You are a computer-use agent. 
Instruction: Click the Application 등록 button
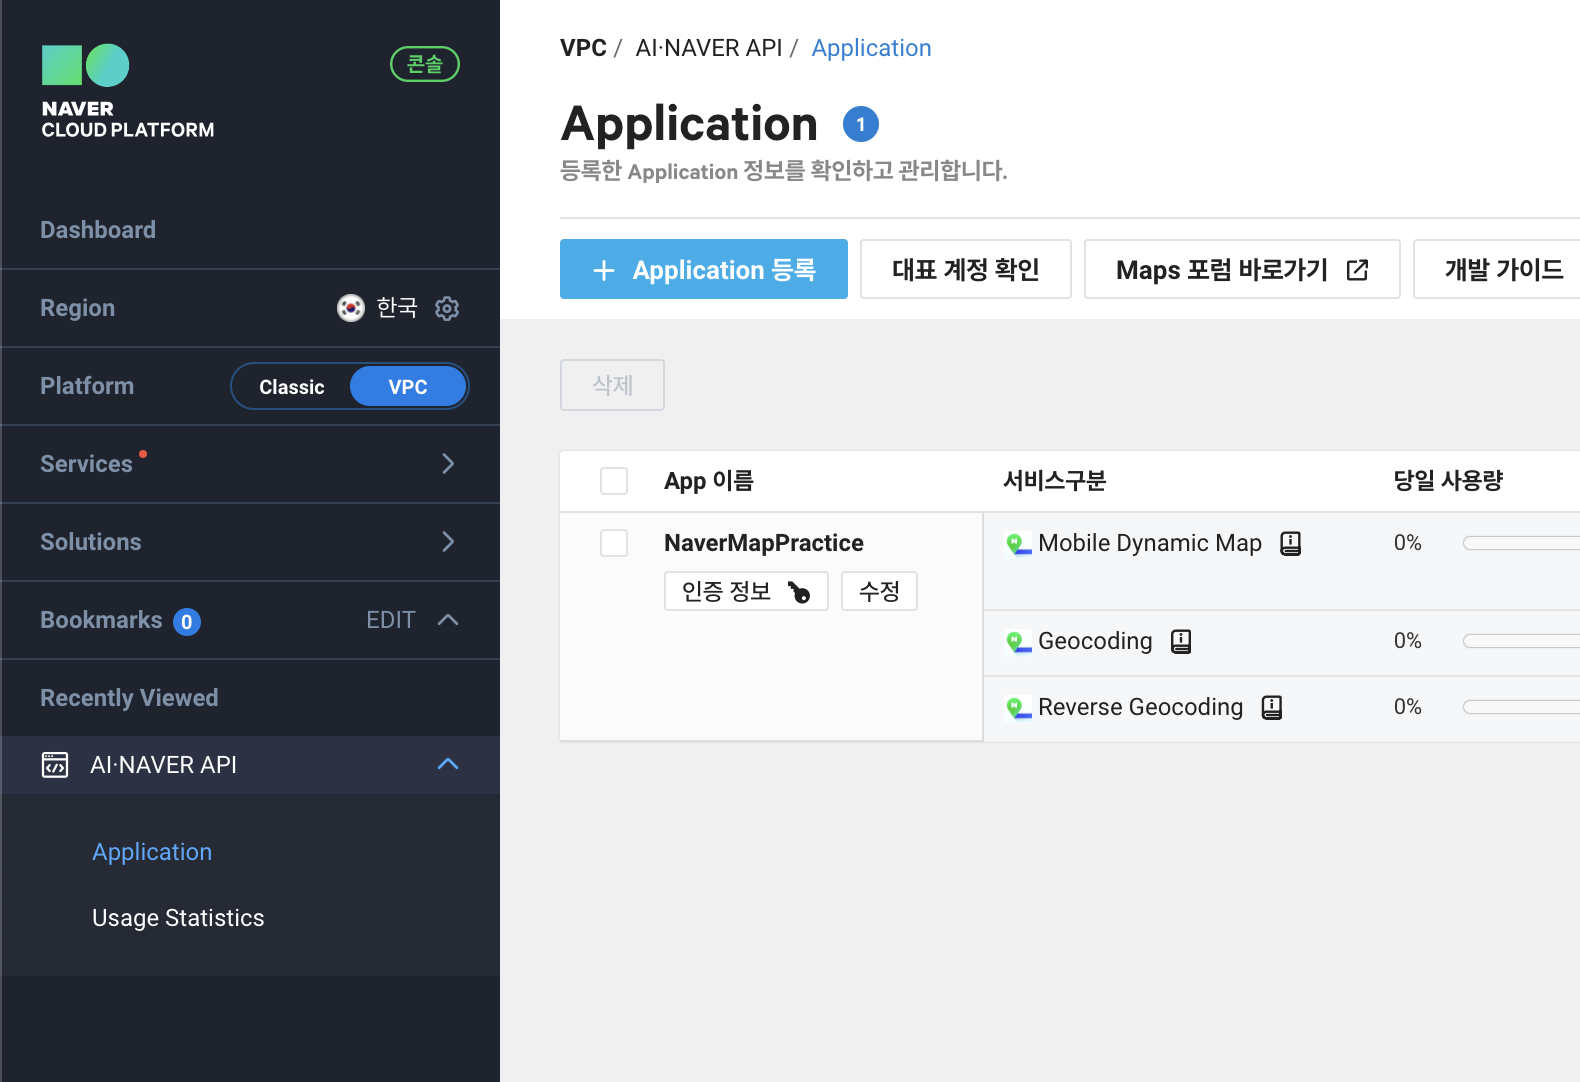click(x=704, y=269)
